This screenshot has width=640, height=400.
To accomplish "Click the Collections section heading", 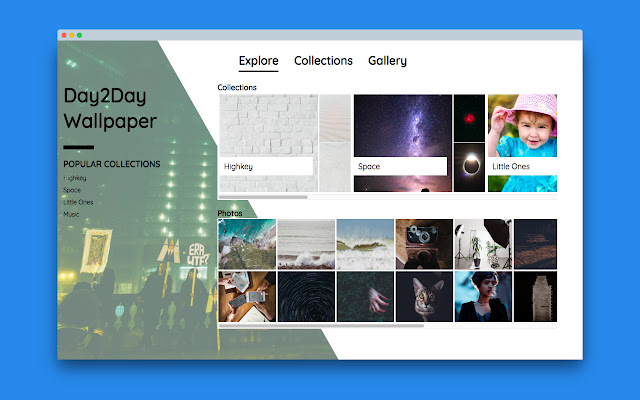I will click(x=237, y=87).
